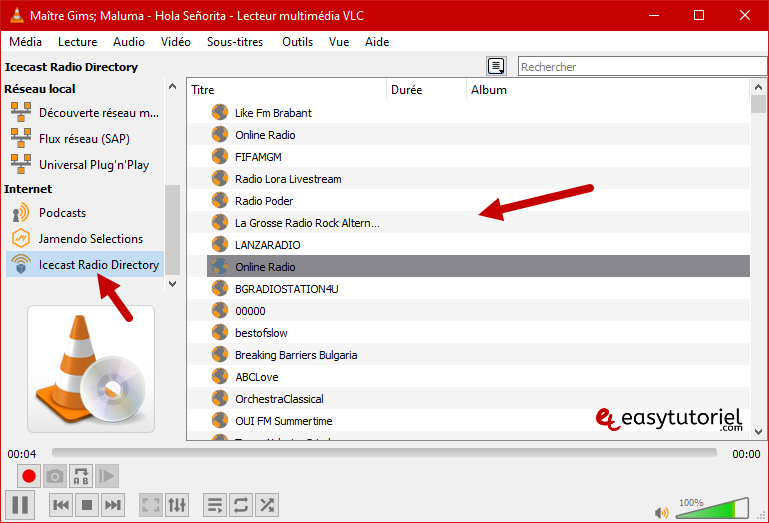Pause playback
The image size is (769, 523).
[x=20, y=504]
